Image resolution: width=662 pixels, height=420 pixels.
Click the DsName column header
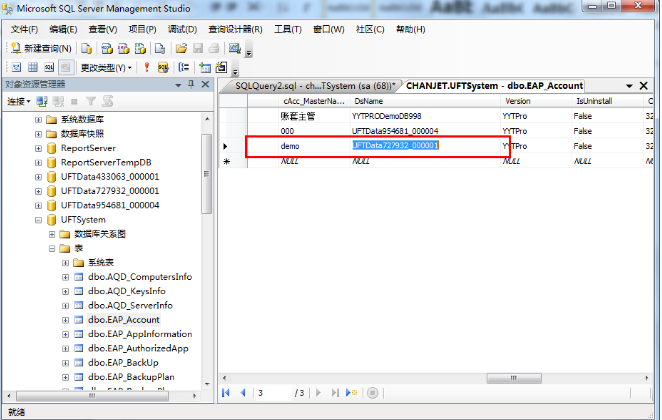tap(425, 101)
